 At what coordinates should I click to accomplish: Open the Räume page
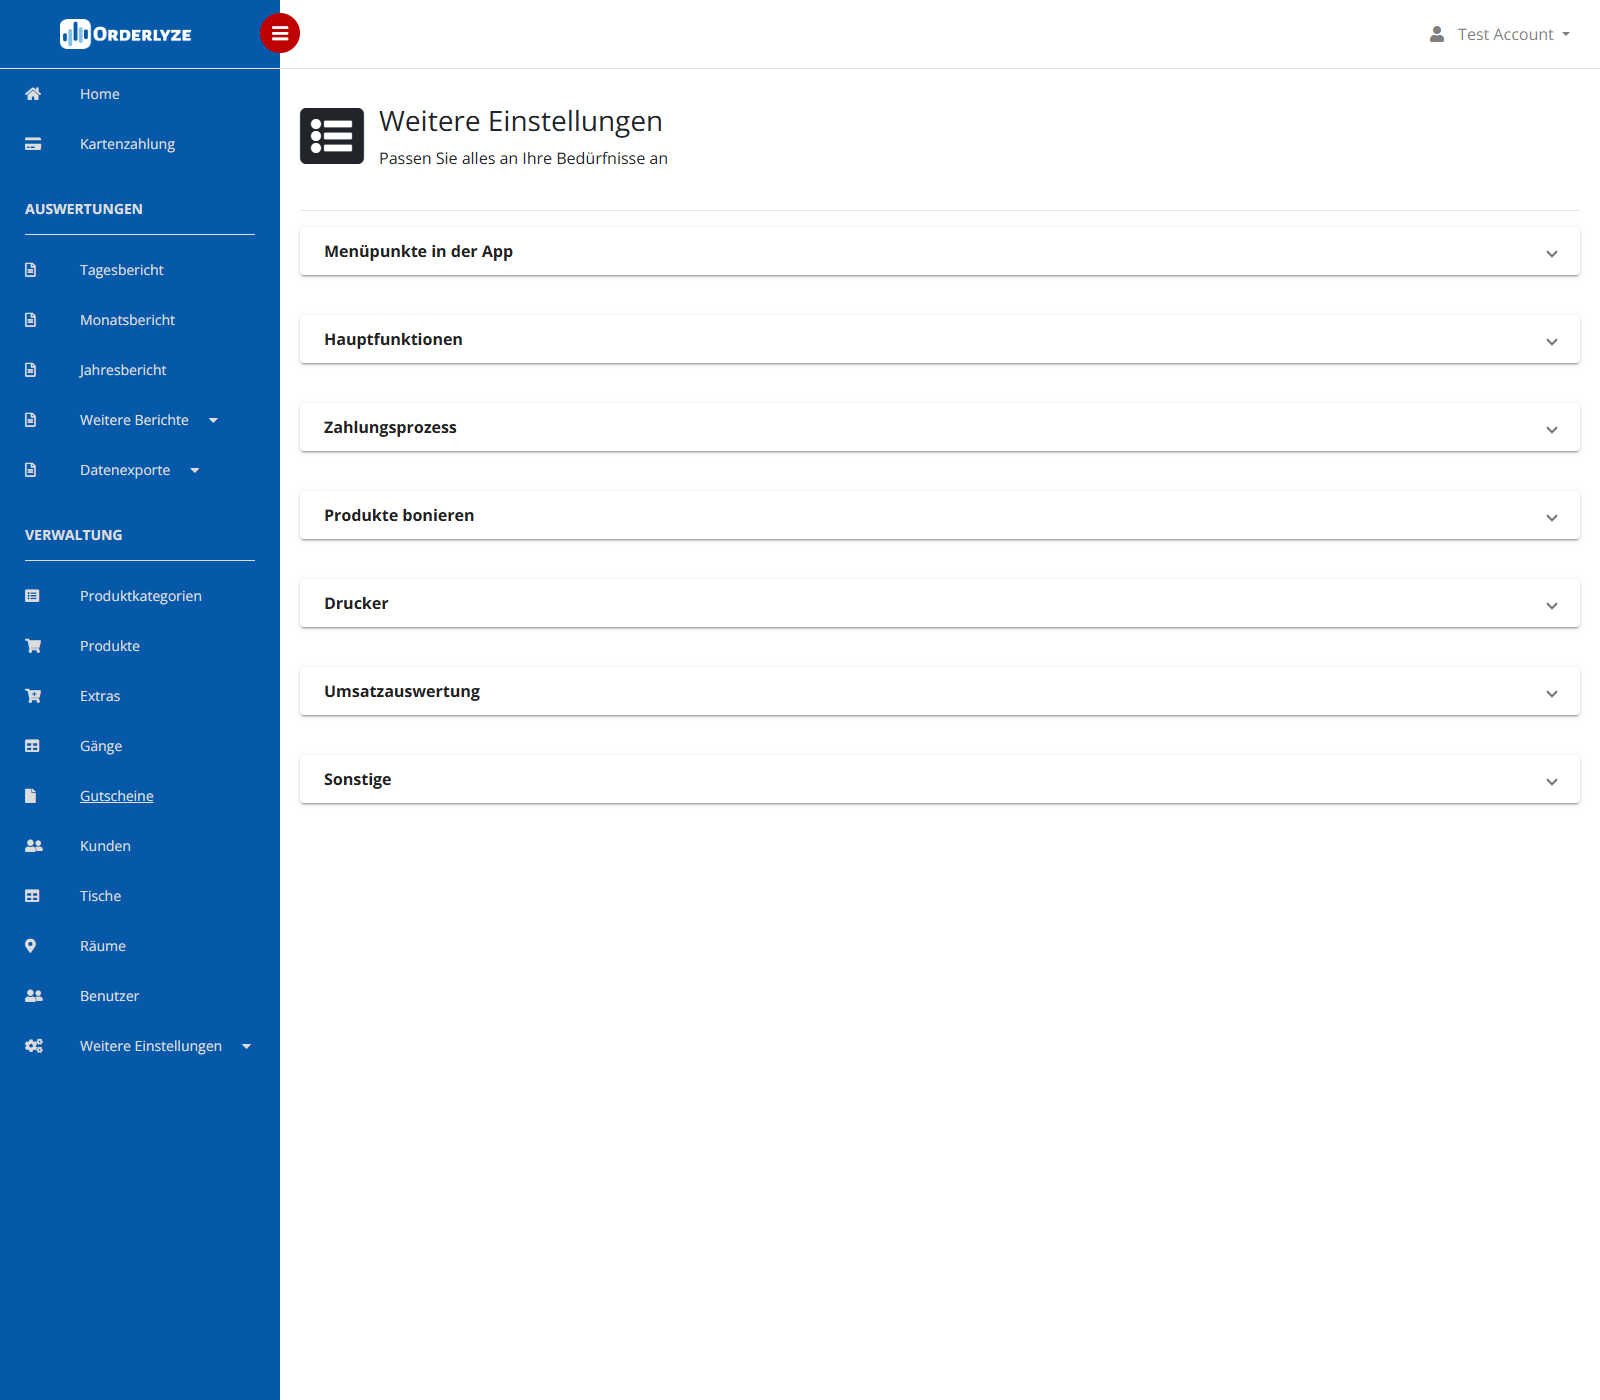coord(103,946)
